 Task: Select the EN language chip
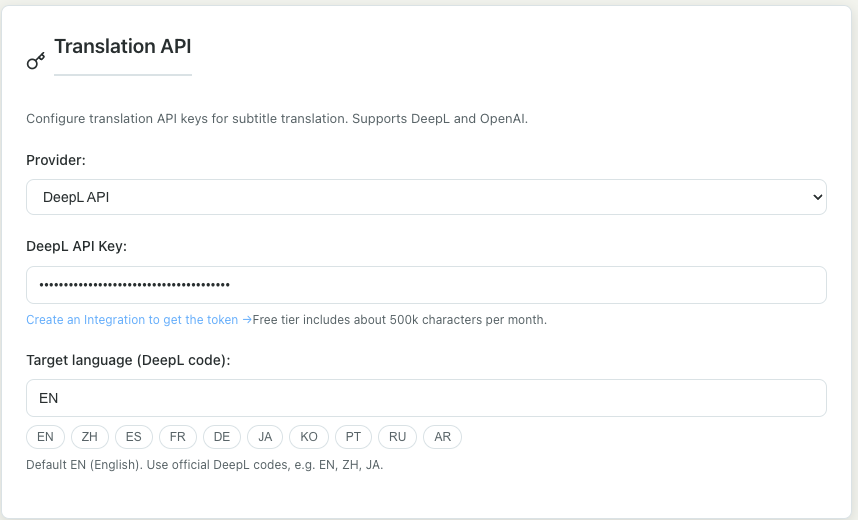pos(45,437)
